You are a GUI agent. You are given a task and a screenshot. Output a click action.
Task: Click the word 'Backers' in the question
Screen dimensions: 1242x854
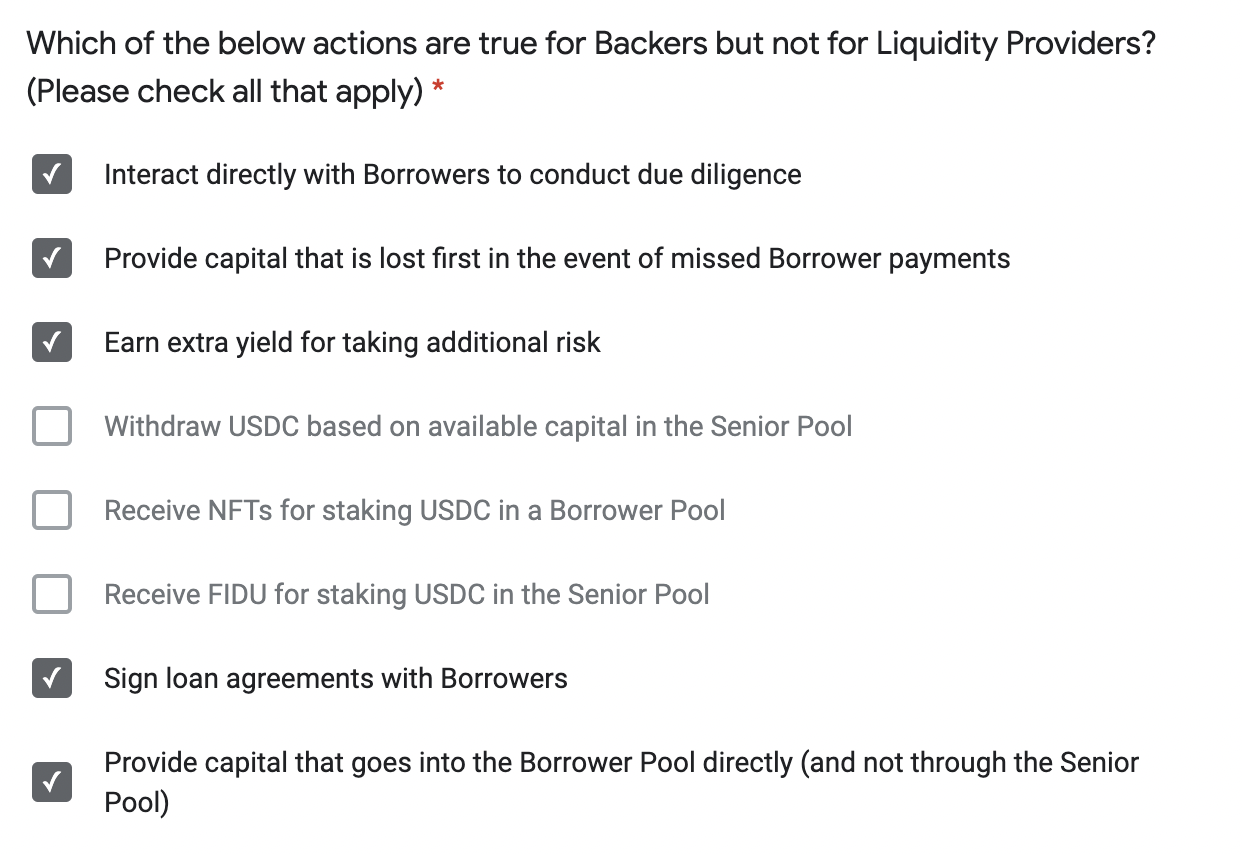650,44
